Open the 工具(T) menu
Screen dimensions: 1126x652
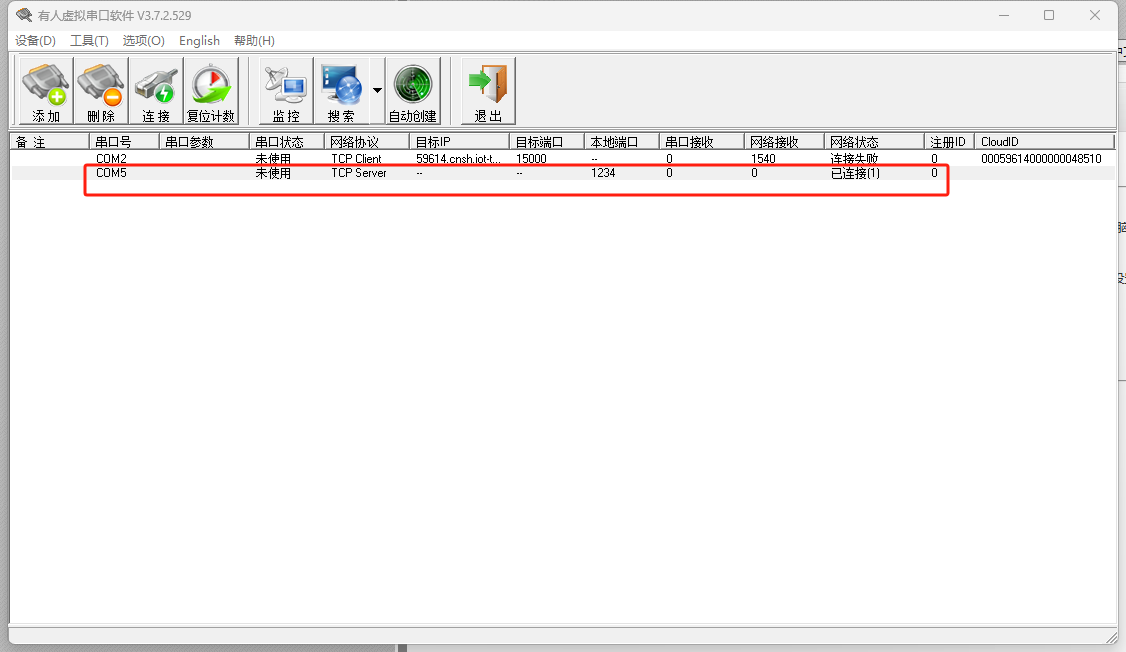click(89, 41)
